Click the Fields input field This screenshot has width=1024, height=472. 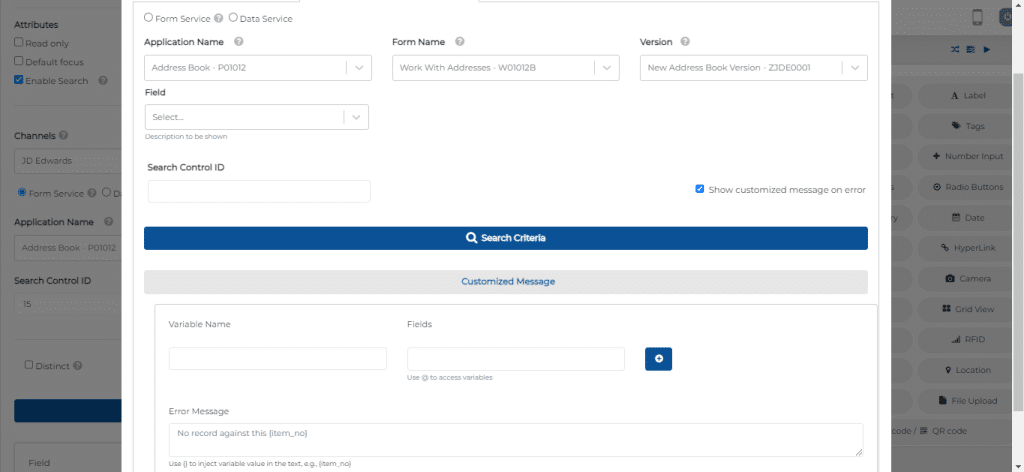[x=516, y=358]
